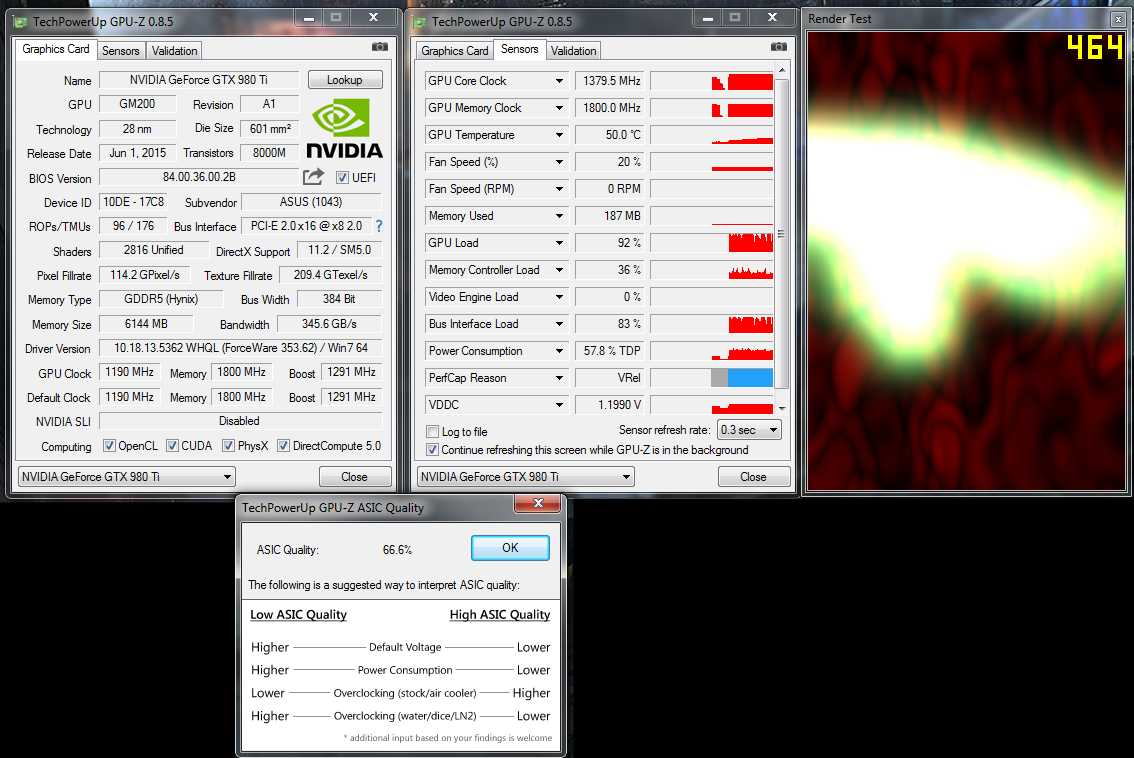
Task: Switch to Validation tab in left window
Action: point(174,51)
